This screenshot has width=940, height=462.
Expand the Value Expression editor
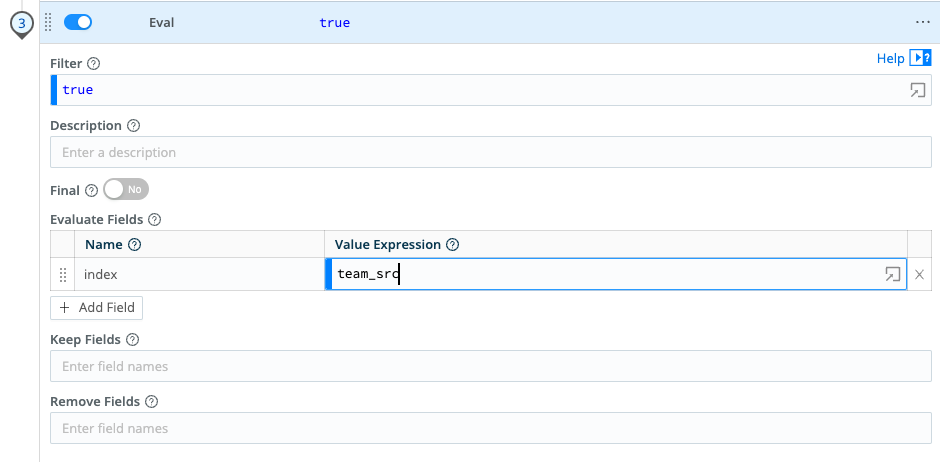(893, 274)
